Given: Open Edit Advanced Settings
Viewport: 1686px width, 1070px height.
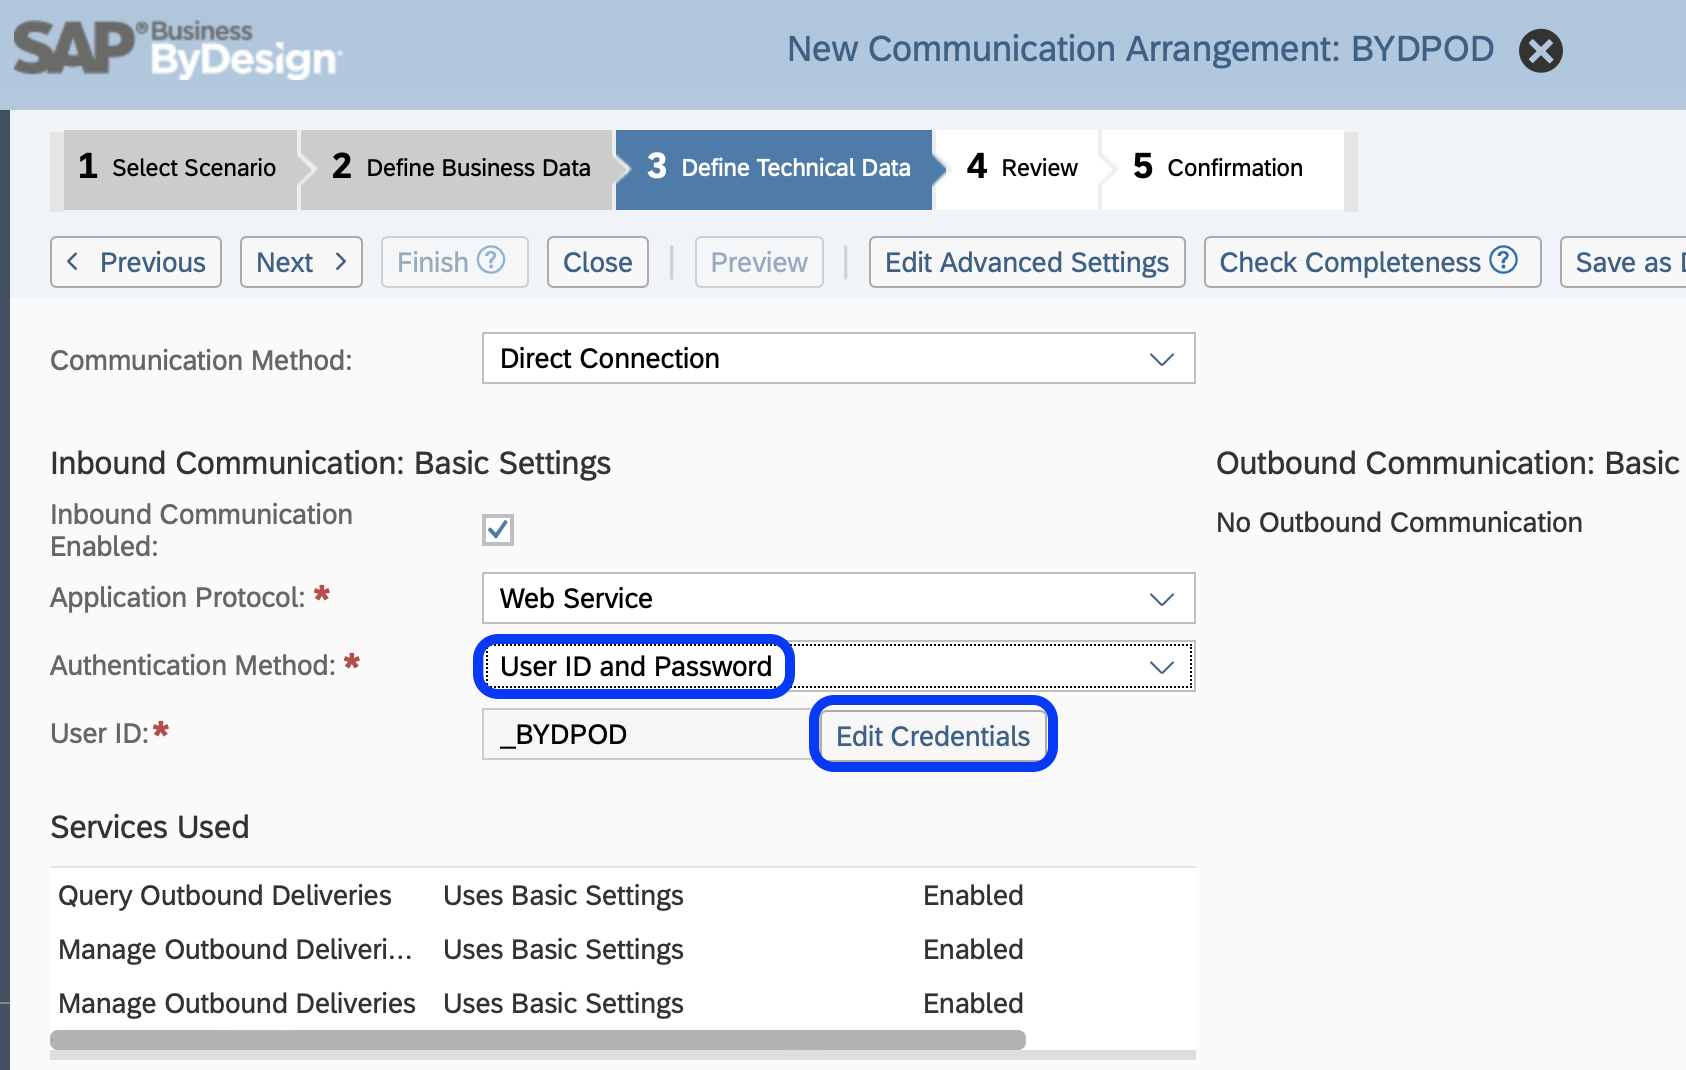Looking at the screenshot, I should click(x=1026, y=262).
